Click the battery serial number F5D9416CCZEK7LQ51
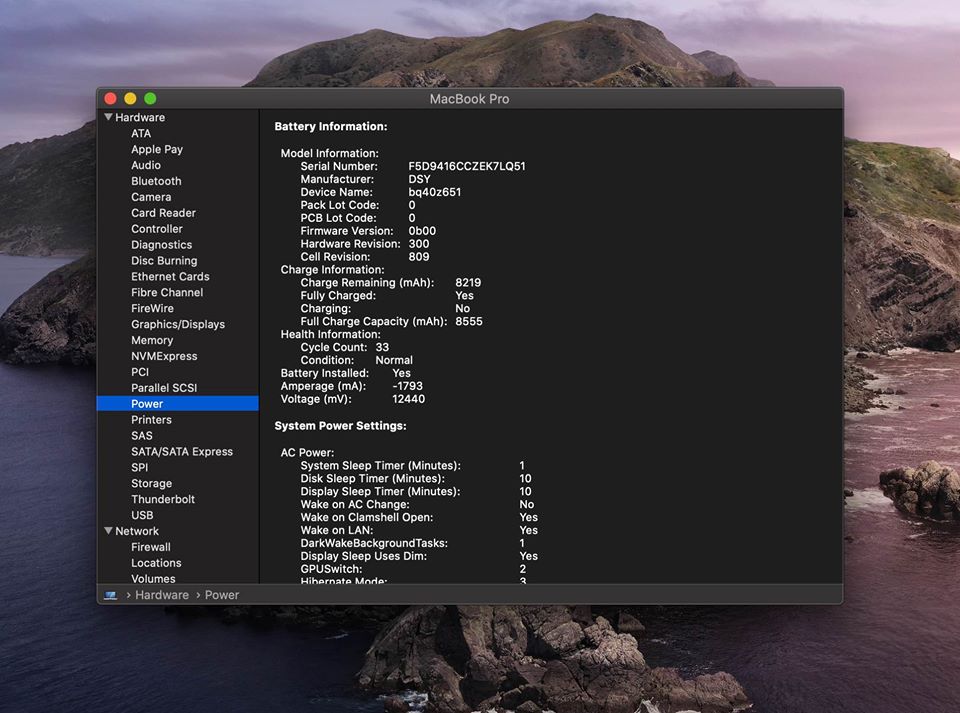 [x=467, y=166]
